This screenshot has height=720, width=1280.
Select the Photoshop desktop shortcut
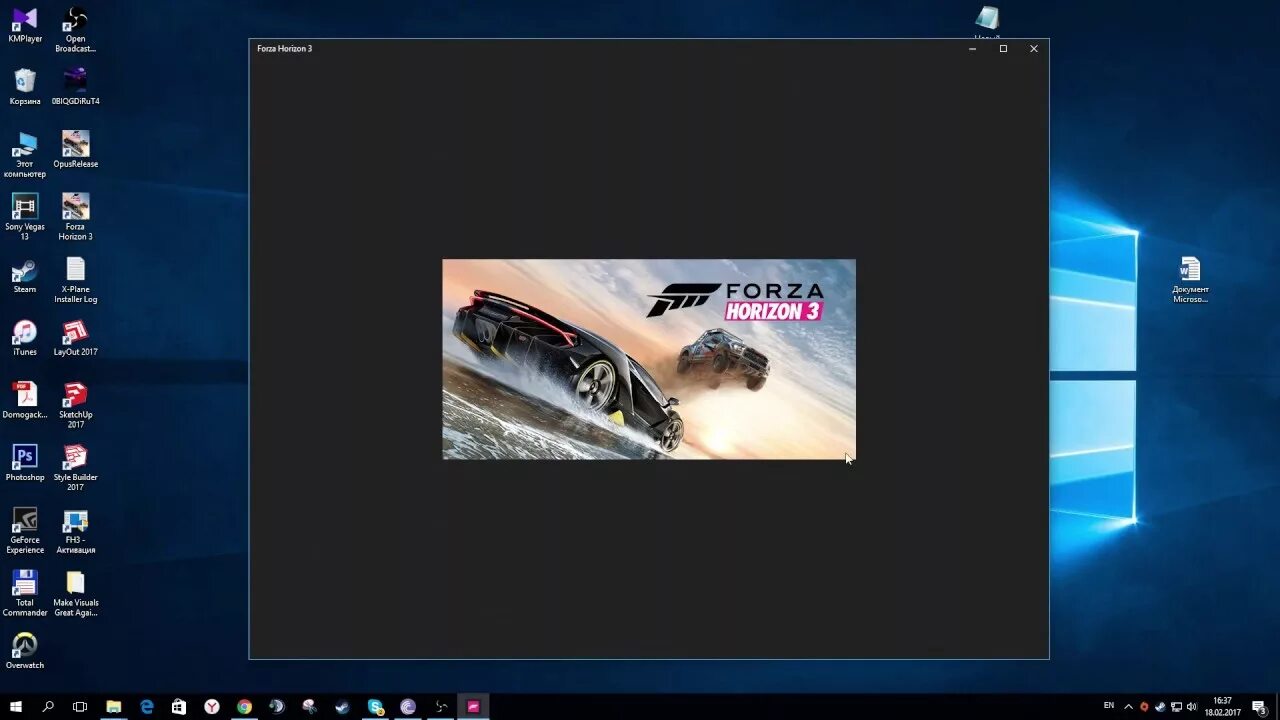tap(25, 463)
